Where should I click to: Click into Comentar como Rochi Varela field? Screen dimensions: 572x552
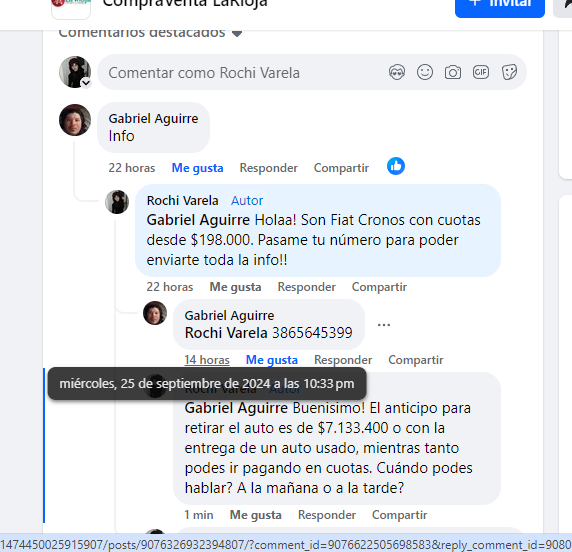point(241,72)
